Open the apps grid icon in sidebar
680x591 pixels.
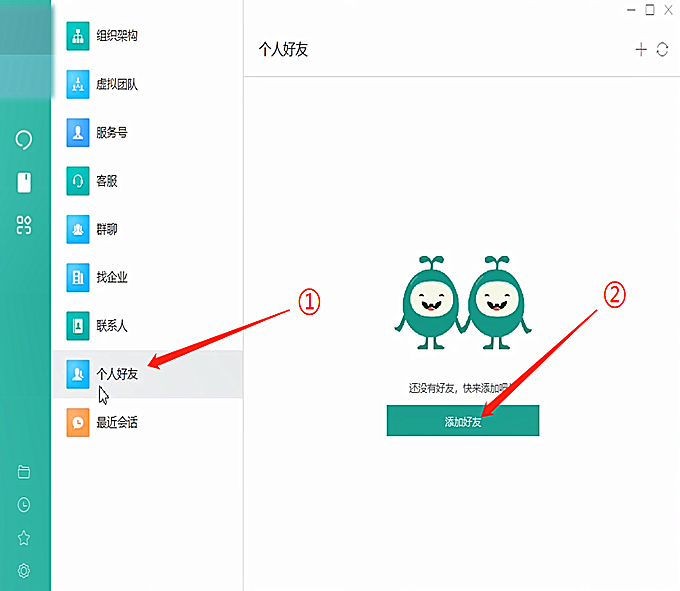[24, 225]
